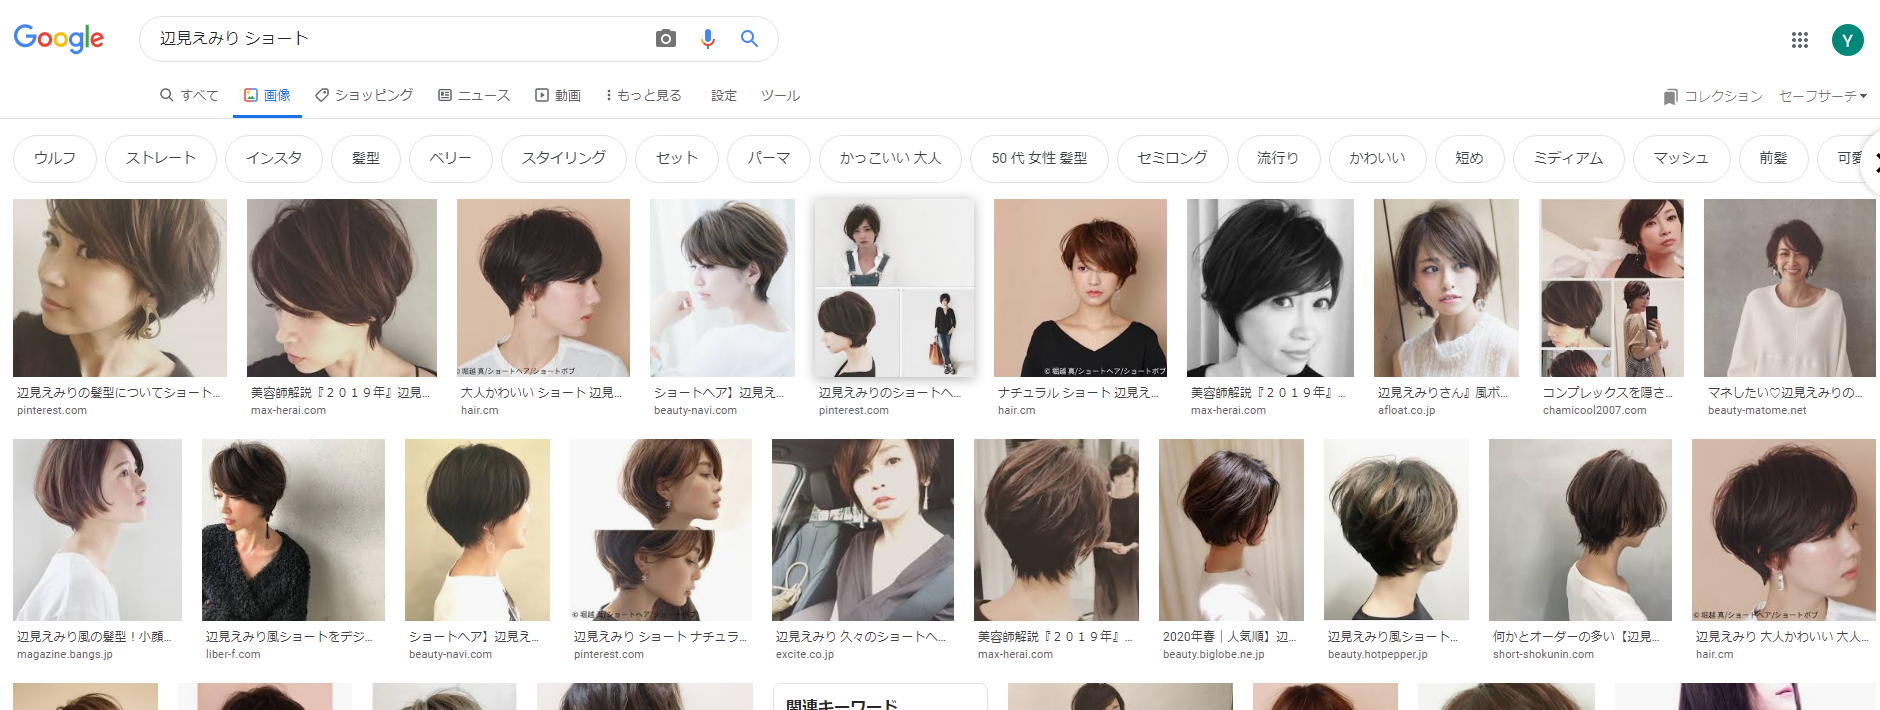Open Google apps grid
Viewport: 1880px width, 710px height.
(1800, 40)
